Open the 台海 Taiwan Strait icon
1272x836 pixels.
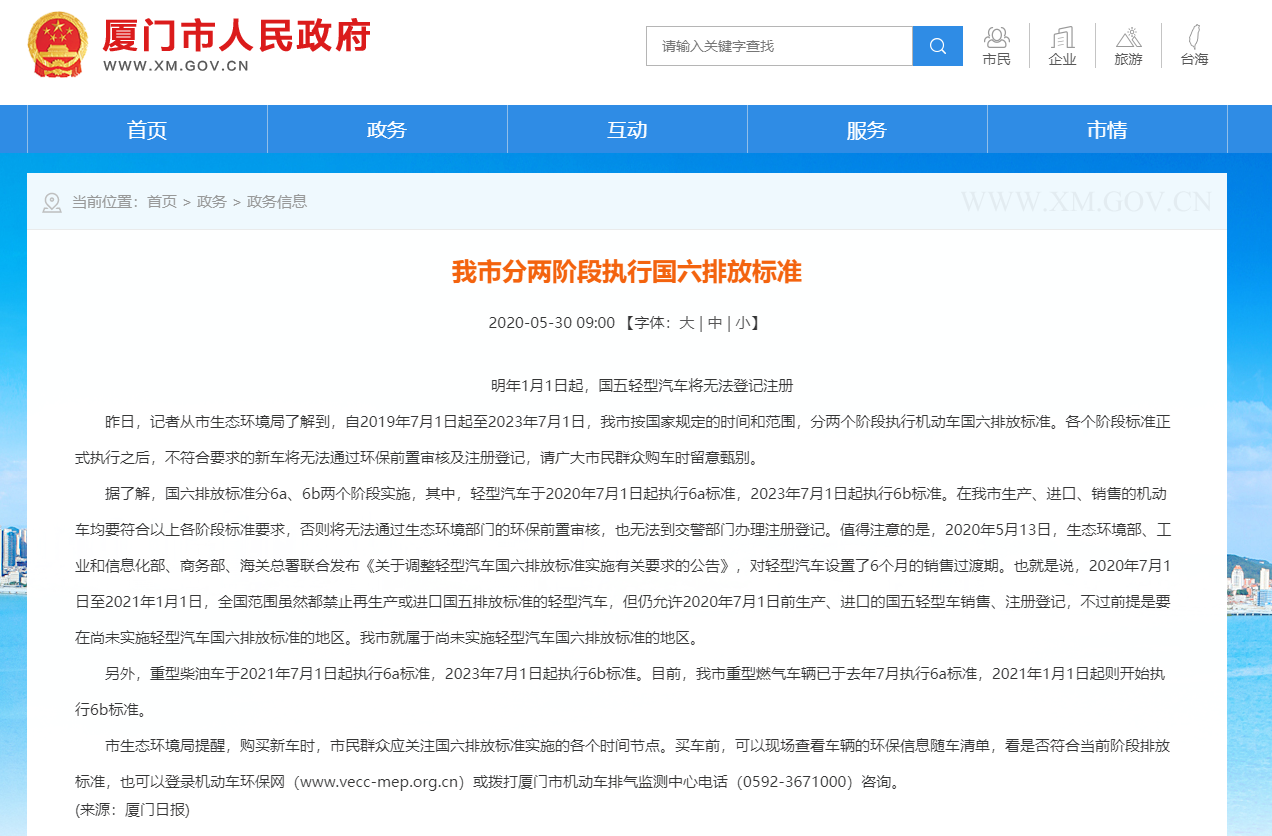(x=1194, y=46)
